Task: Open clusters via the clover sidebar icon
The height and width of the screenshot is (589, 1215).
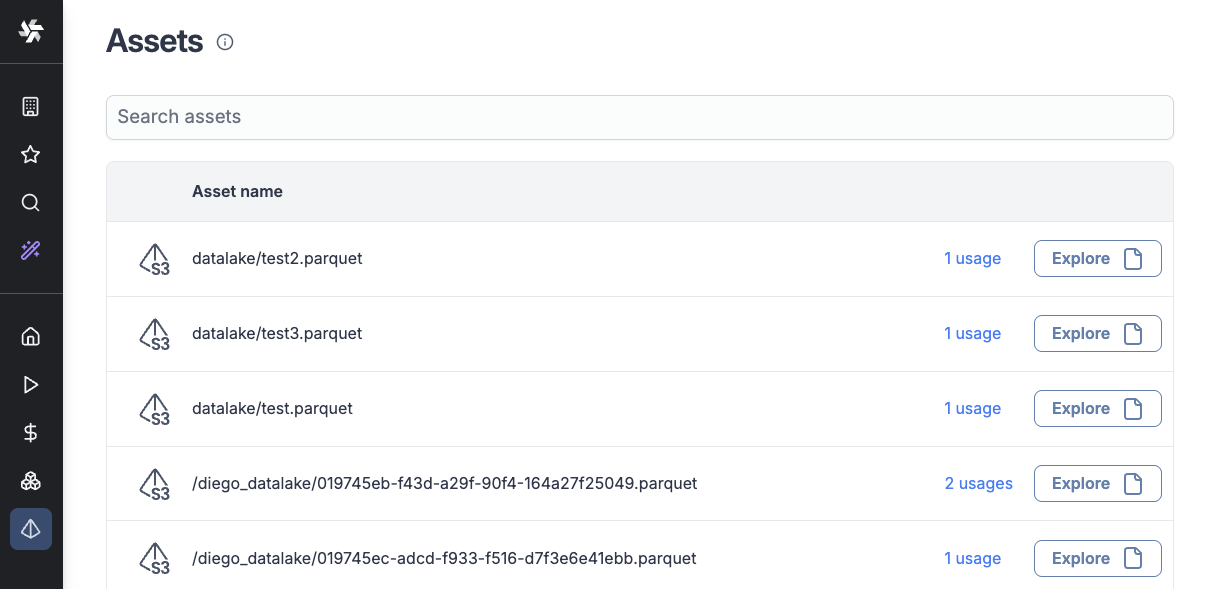Action: click(x=31, y=481)
